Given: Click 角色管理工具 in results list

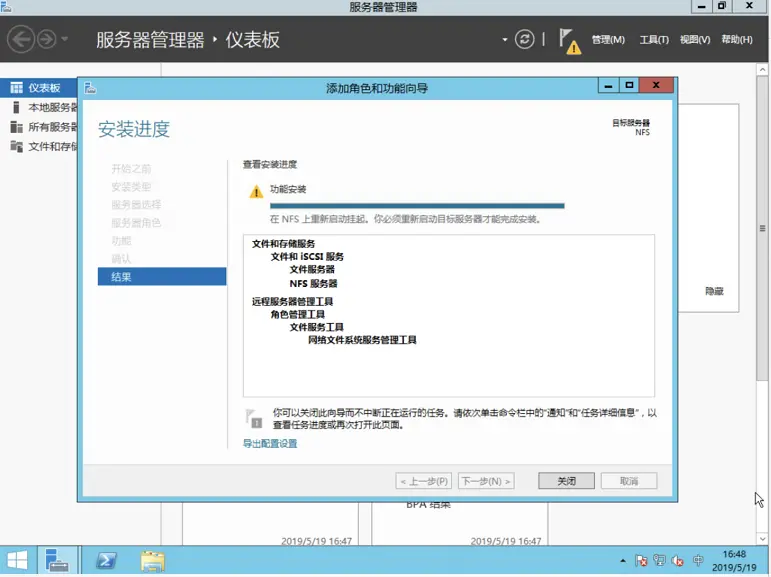Looking at the screenshot, I should [x=297, y=314].
